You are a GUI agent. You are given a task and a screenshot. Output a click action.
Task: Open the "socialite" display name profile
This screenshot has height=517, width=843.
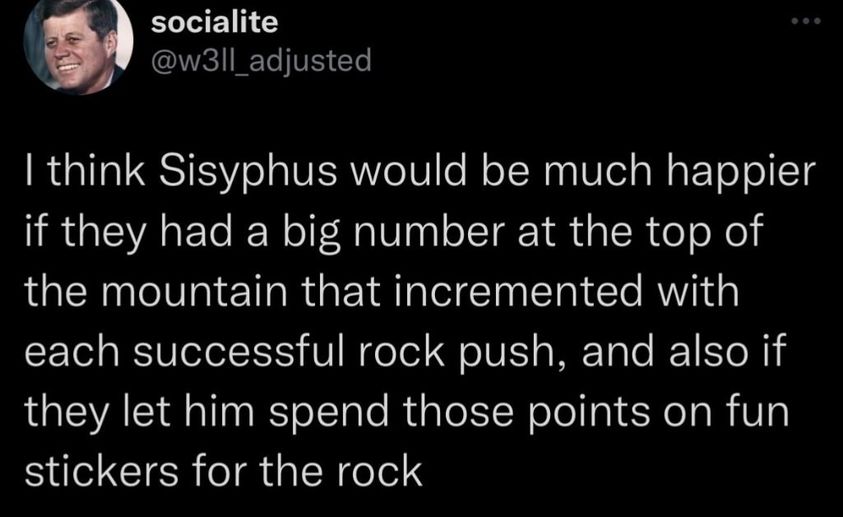click(213, 24)
